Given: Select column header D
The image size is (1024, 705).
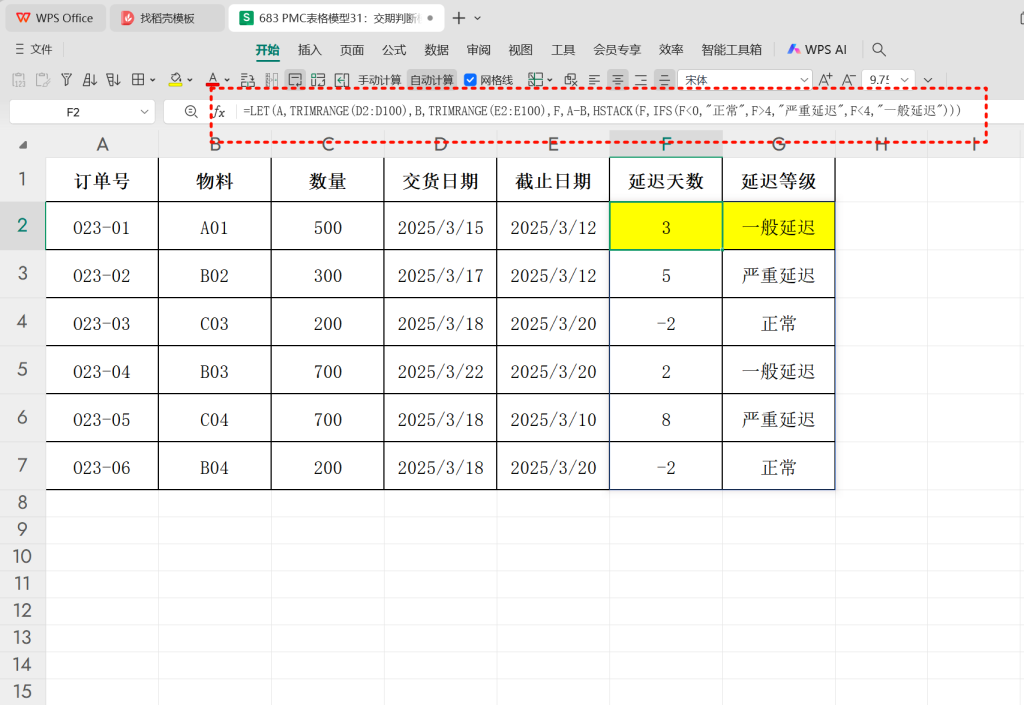Looking at the screenshot, I should click(x=440, y=144).
